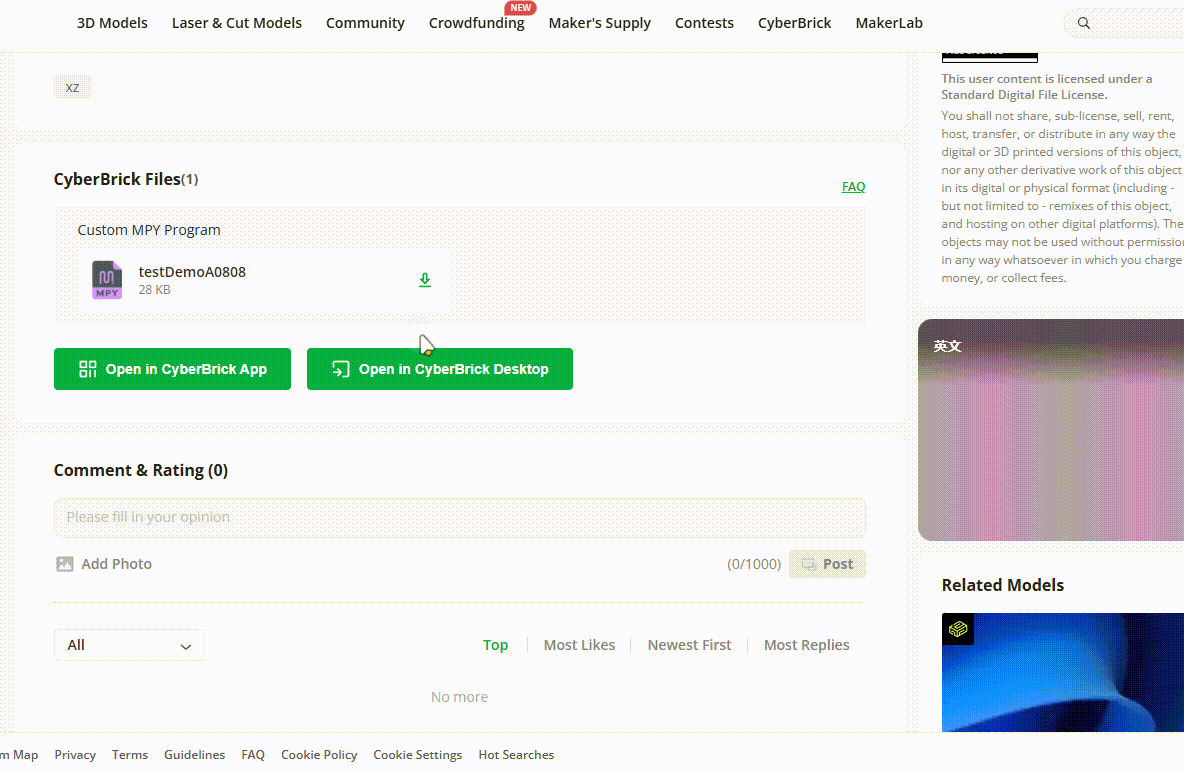Sort comments by Most Replies
Screen dimensions: 1184x770
click(806, 645)
